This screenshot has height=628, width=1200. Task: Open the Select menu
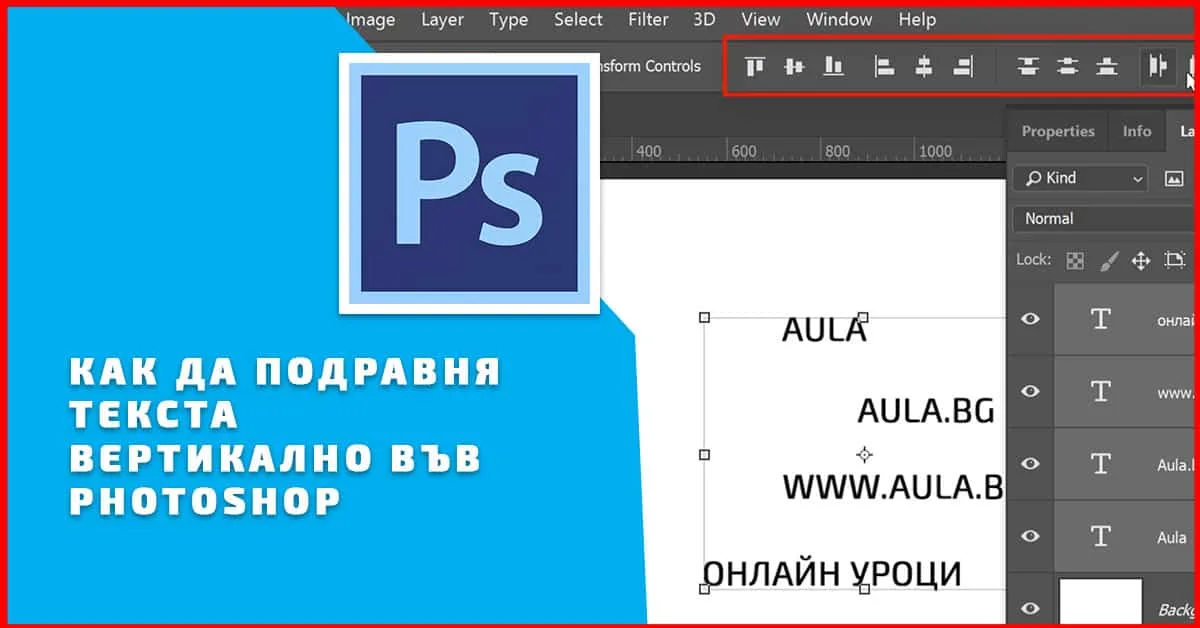[578, 19]
